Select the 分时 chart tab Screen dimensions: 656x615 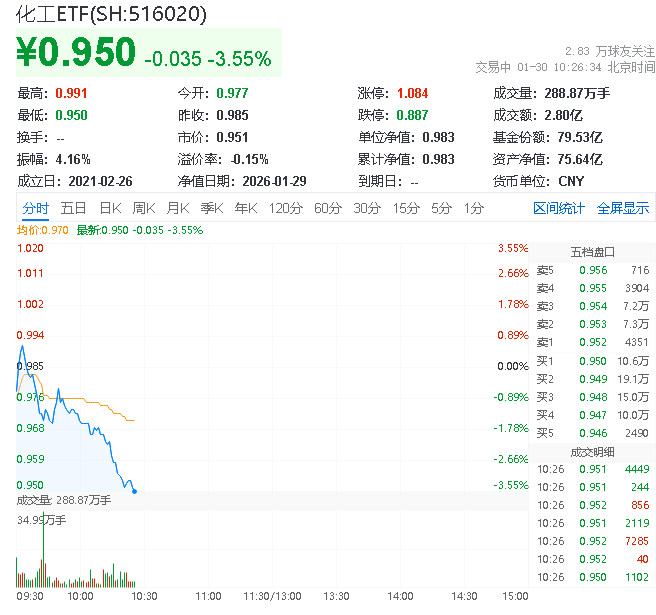tap(35, 208)
